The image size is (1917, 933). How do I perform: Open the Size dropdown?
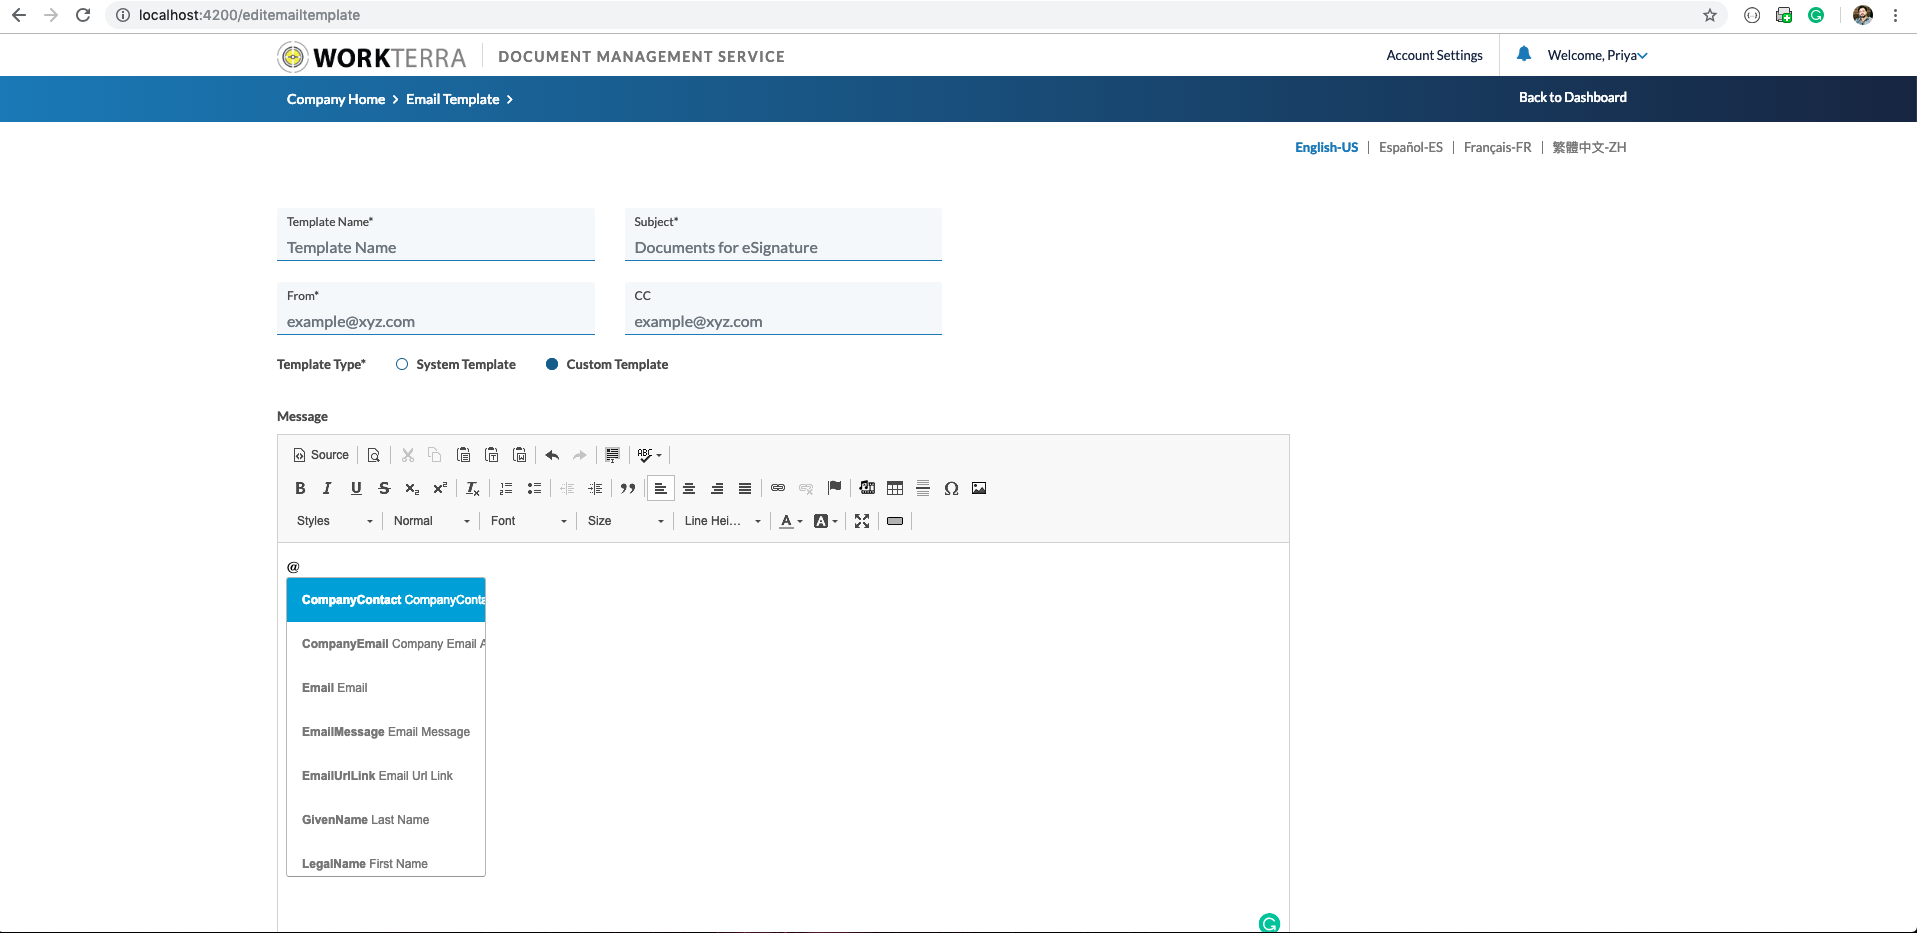pos(625,521)
